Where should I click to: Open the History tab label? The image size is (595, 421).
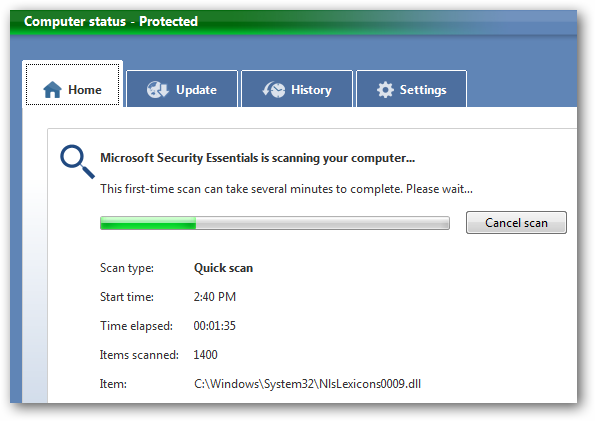[x=311, y=90]
